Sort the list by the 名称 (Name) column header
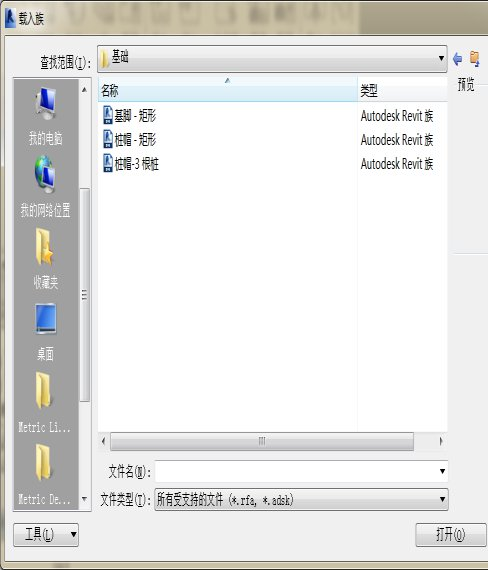The width and height of the screenshot is (488, 570). click(x=228, y=89)
